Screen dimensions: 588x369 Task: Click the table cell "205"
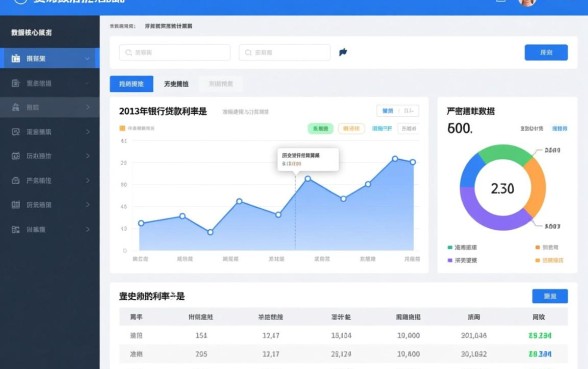(201, 354)
